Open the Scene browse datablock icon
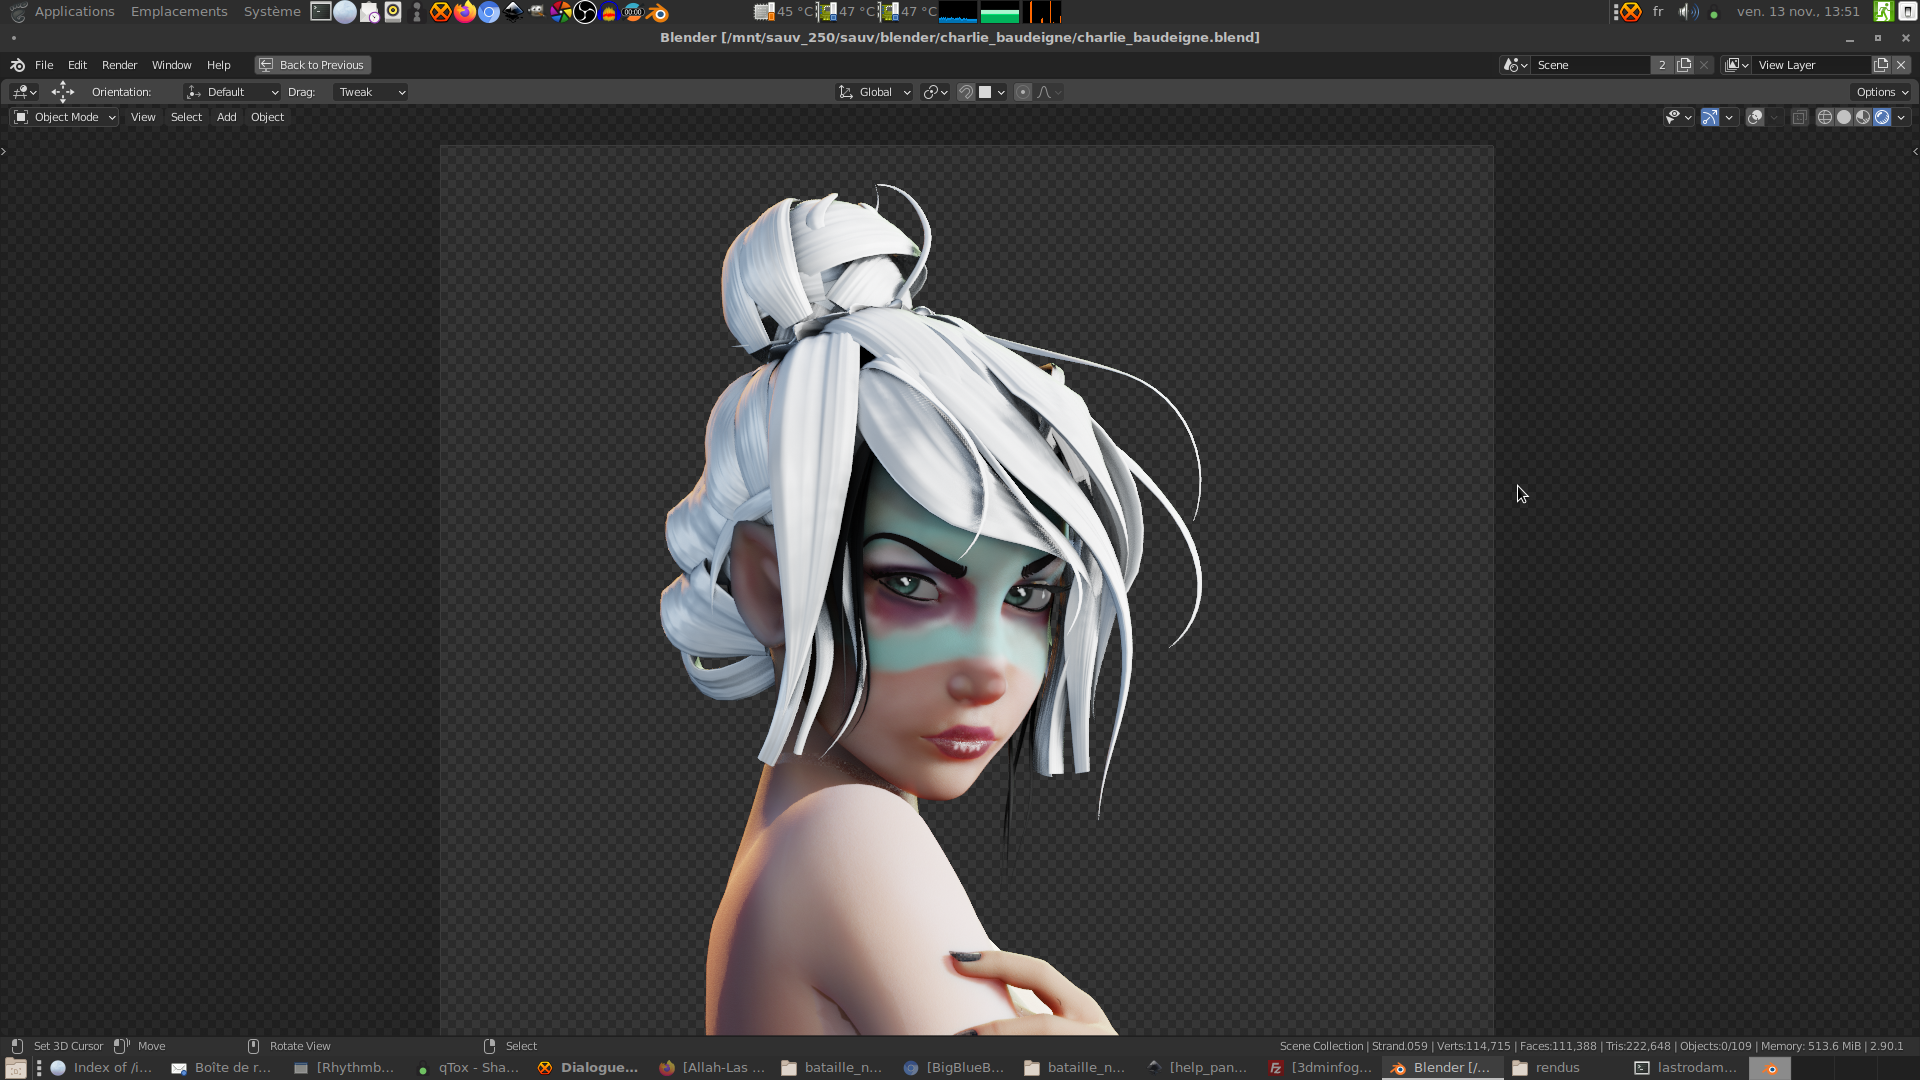The width and height of the screenshot is (1920, 1080). click(x=1515, y=65)
